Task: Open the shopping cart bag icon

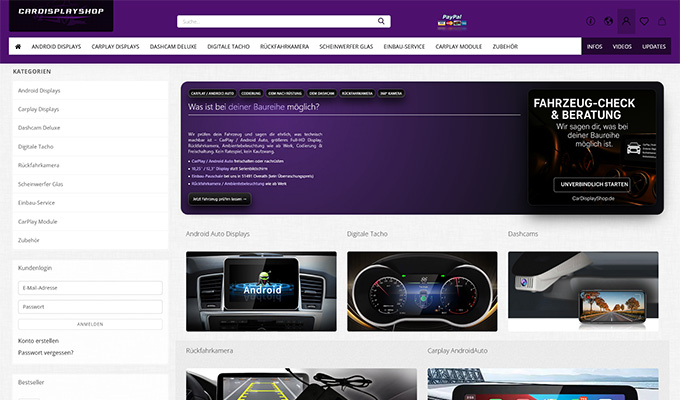Action: [x=663, y=21]
